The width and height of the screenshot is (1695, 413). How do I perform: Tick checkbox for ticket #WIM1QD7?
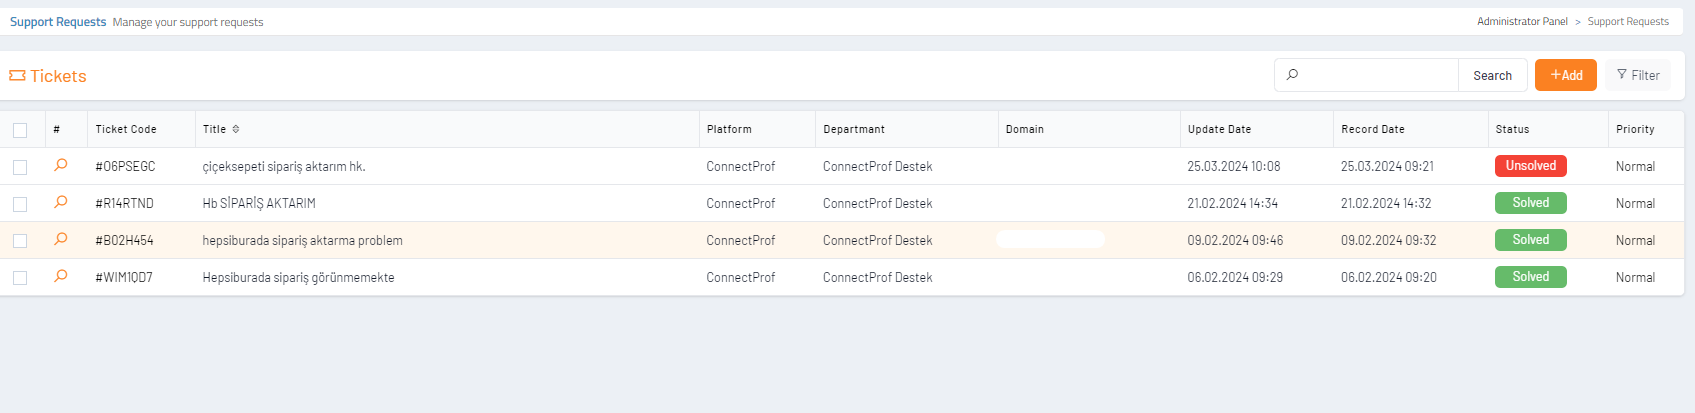point(20,278)
